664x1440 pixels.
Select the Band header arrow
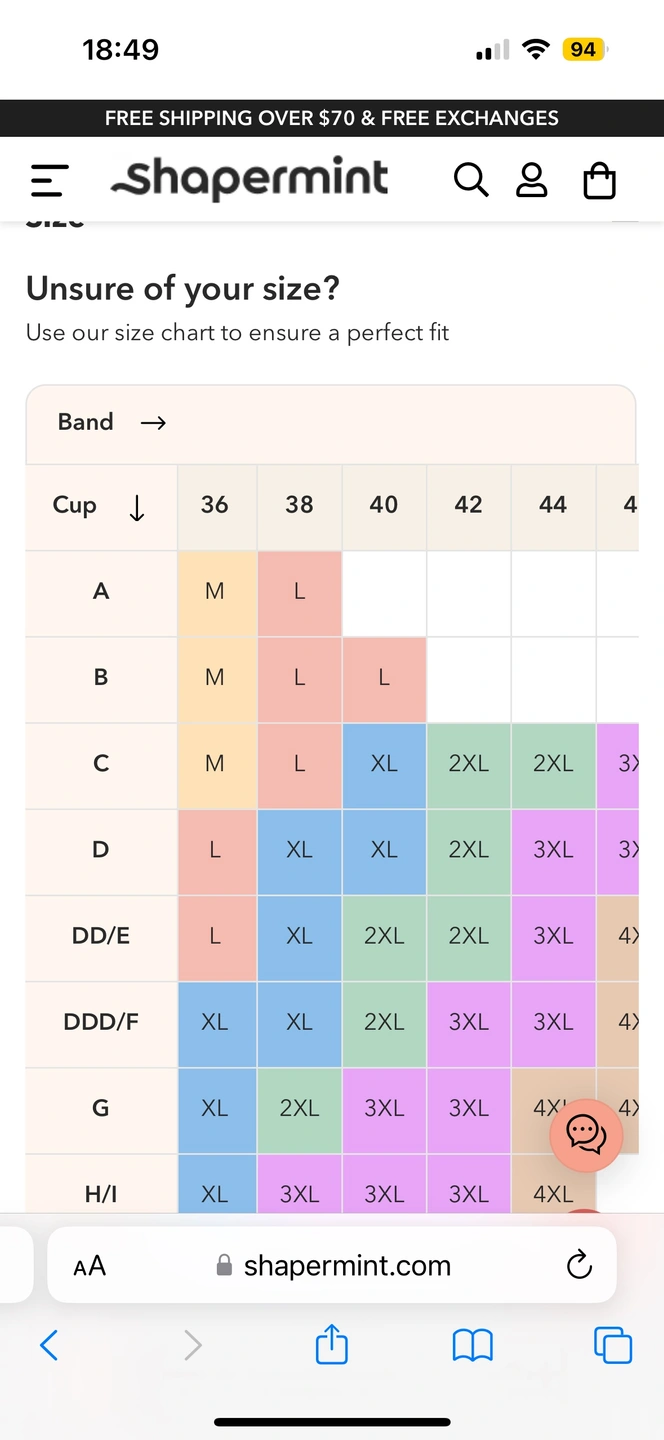click(x=153, y=423)
